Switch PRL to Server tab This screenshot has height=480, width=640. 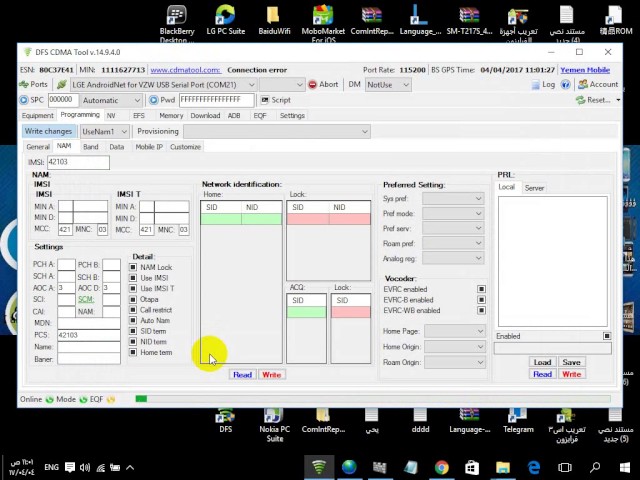click(x=534, y=188)
